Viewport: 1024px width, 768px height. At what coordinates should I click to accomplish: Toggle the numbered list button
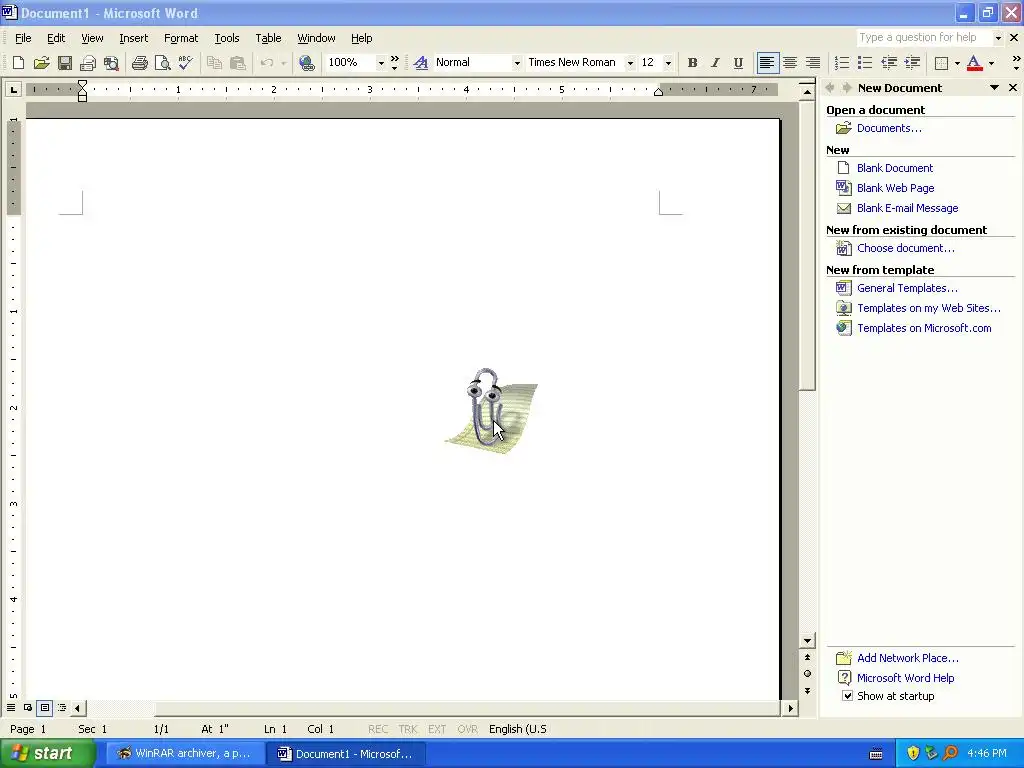coord(842,63)
